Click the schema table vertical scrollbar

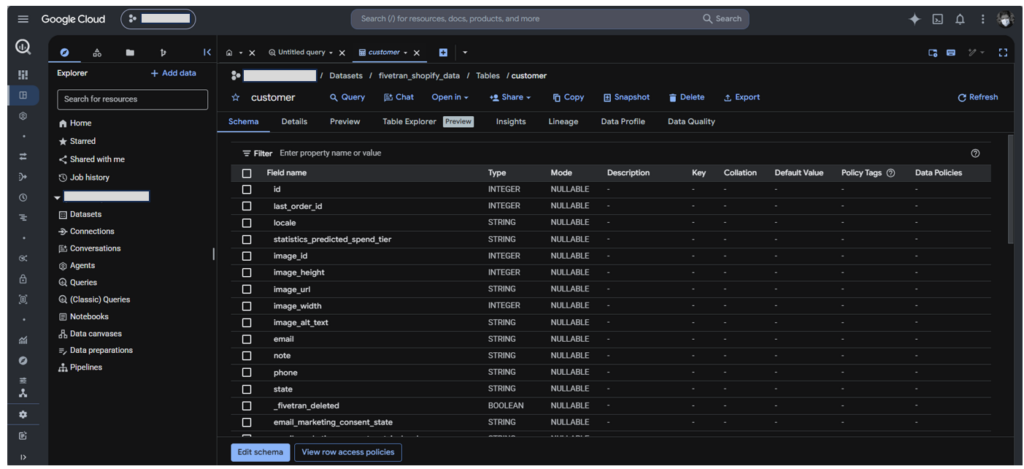(x=1011, y=189)
